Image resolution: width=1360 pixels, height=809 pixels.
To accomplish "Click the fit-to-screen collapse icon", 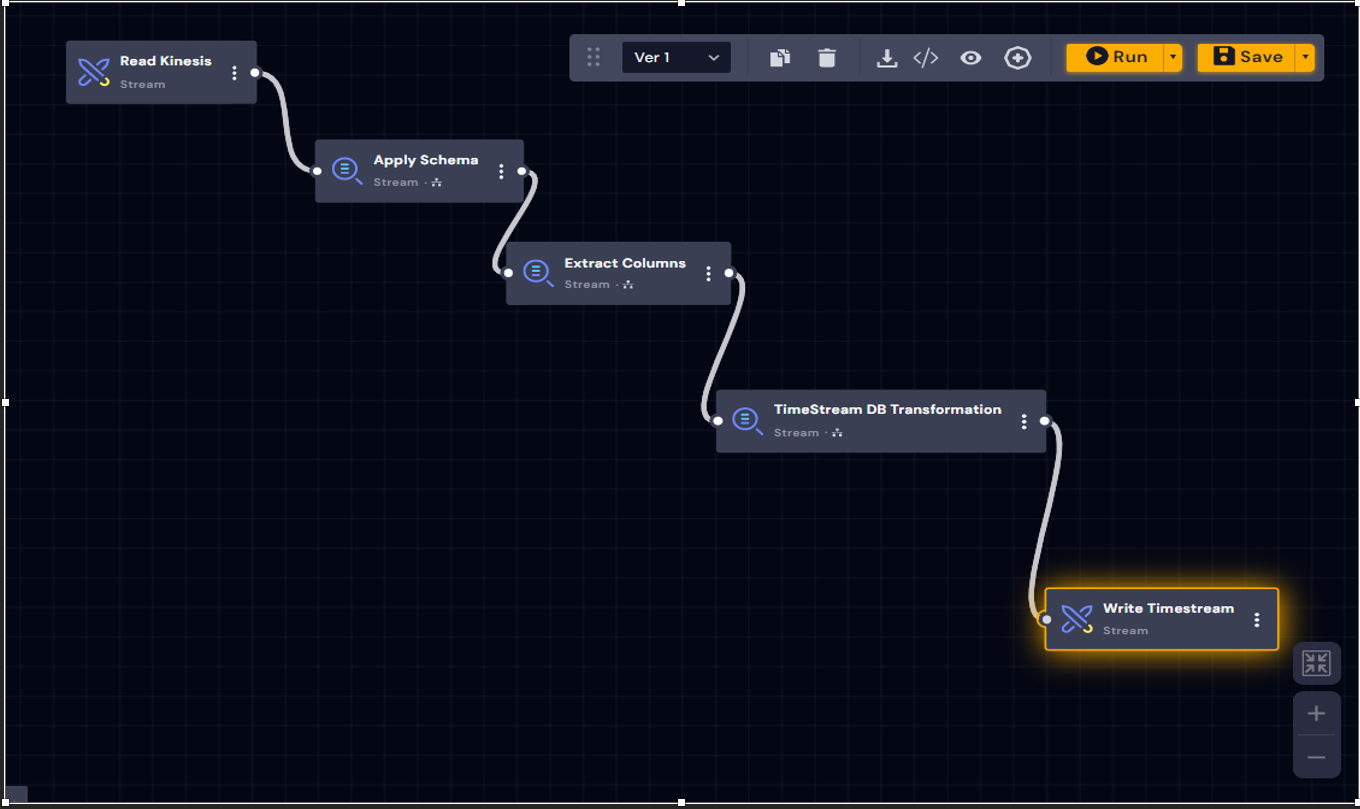I will (1316, 663).
